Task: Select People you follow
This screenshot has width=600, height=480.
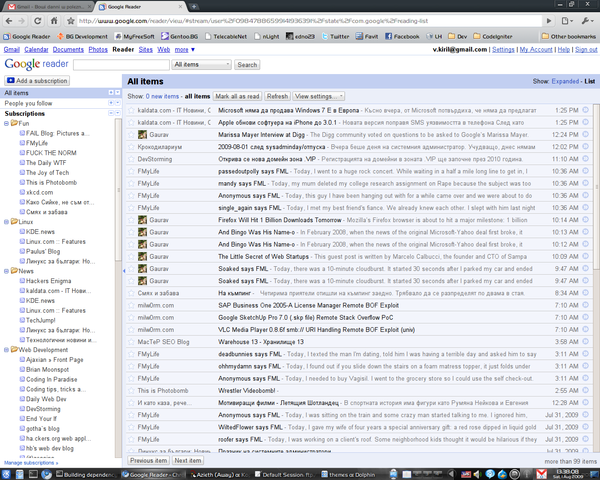Action: 28,103
